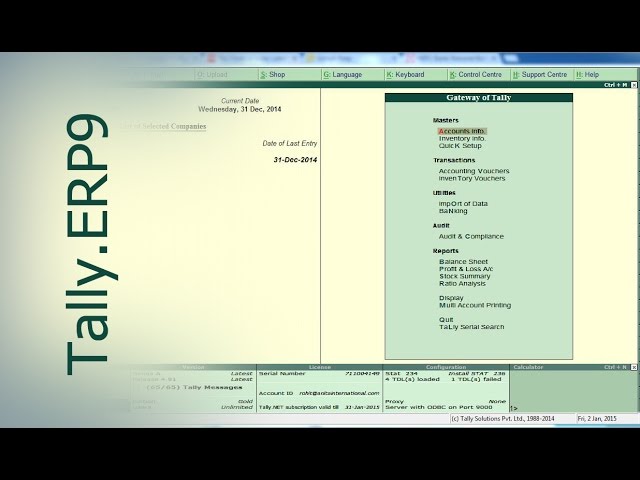The width and height of the screenshot is (640, 480).
Task: Open Inventory Vouchers
Action: pos(472,178)
